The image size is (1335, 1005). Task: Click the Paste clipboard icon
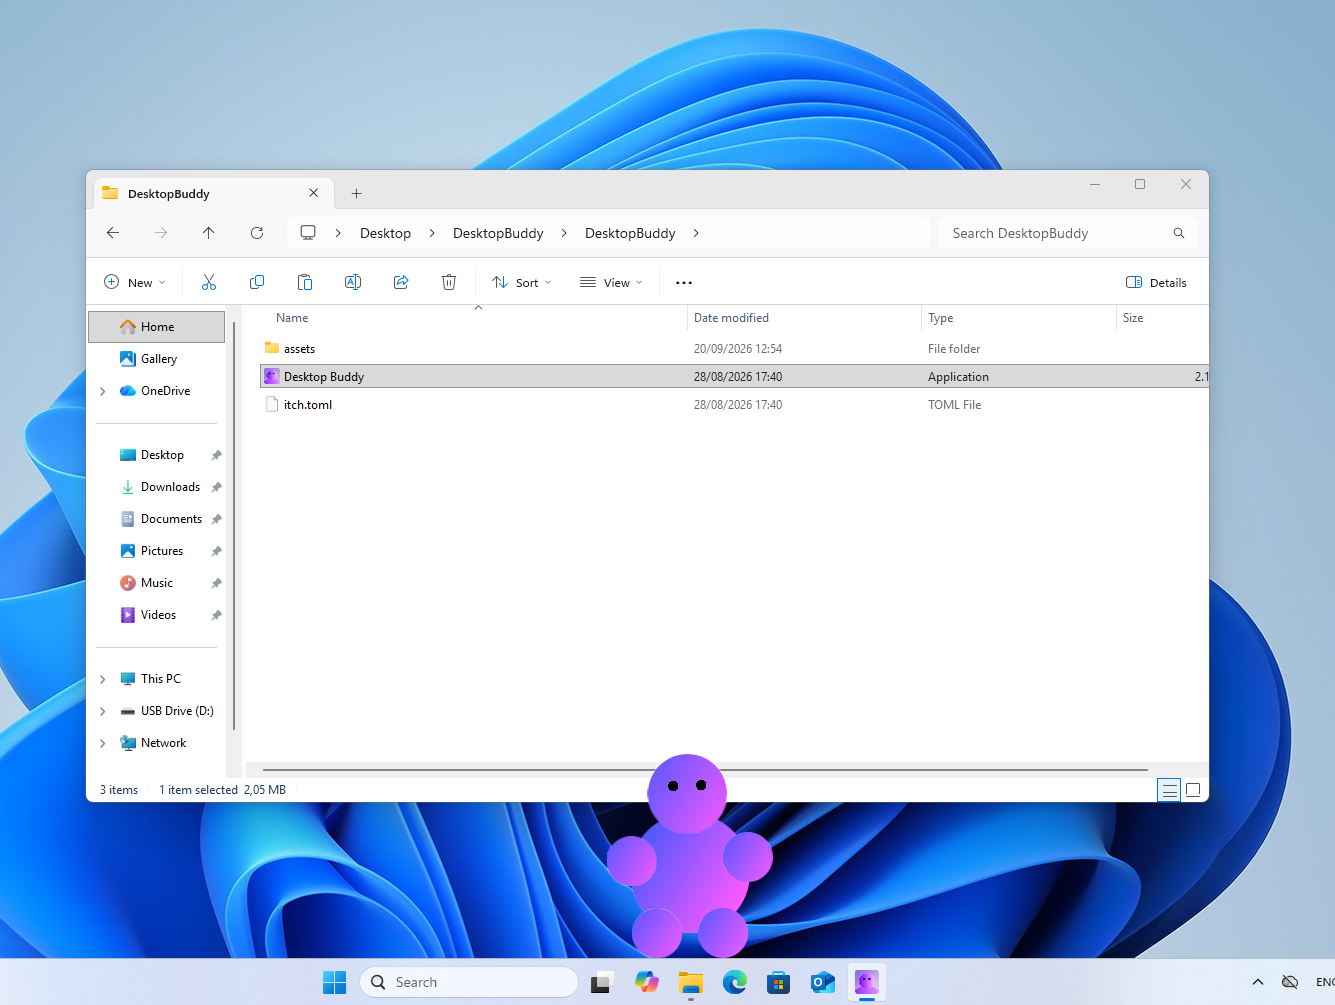click(x=305, y=283)
